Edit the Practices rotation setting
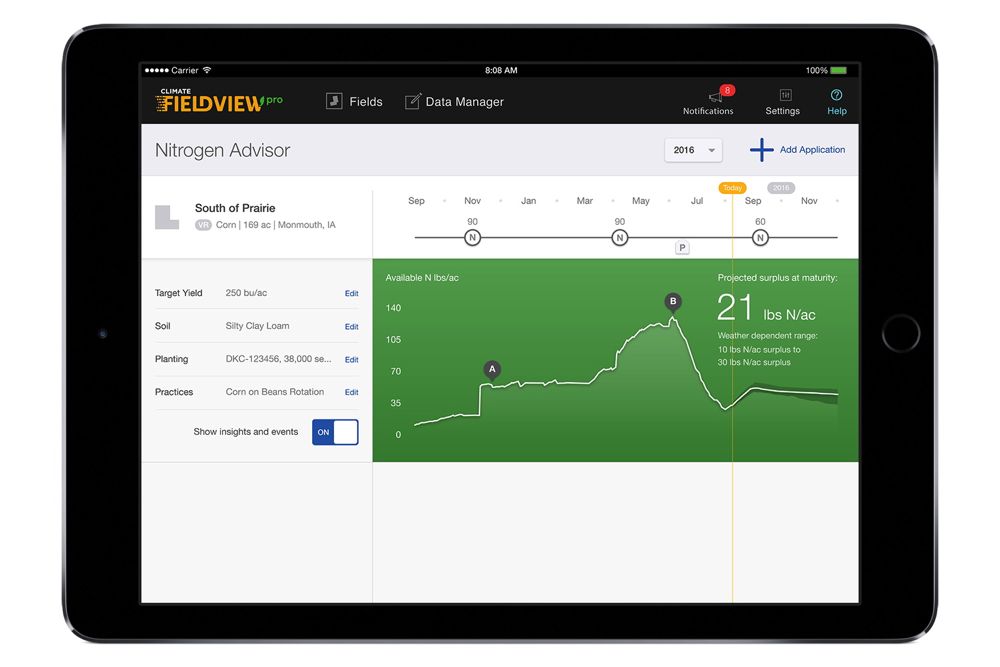Image resolution: width=1000 pixels, height=667 pixels. pos(351,393)
